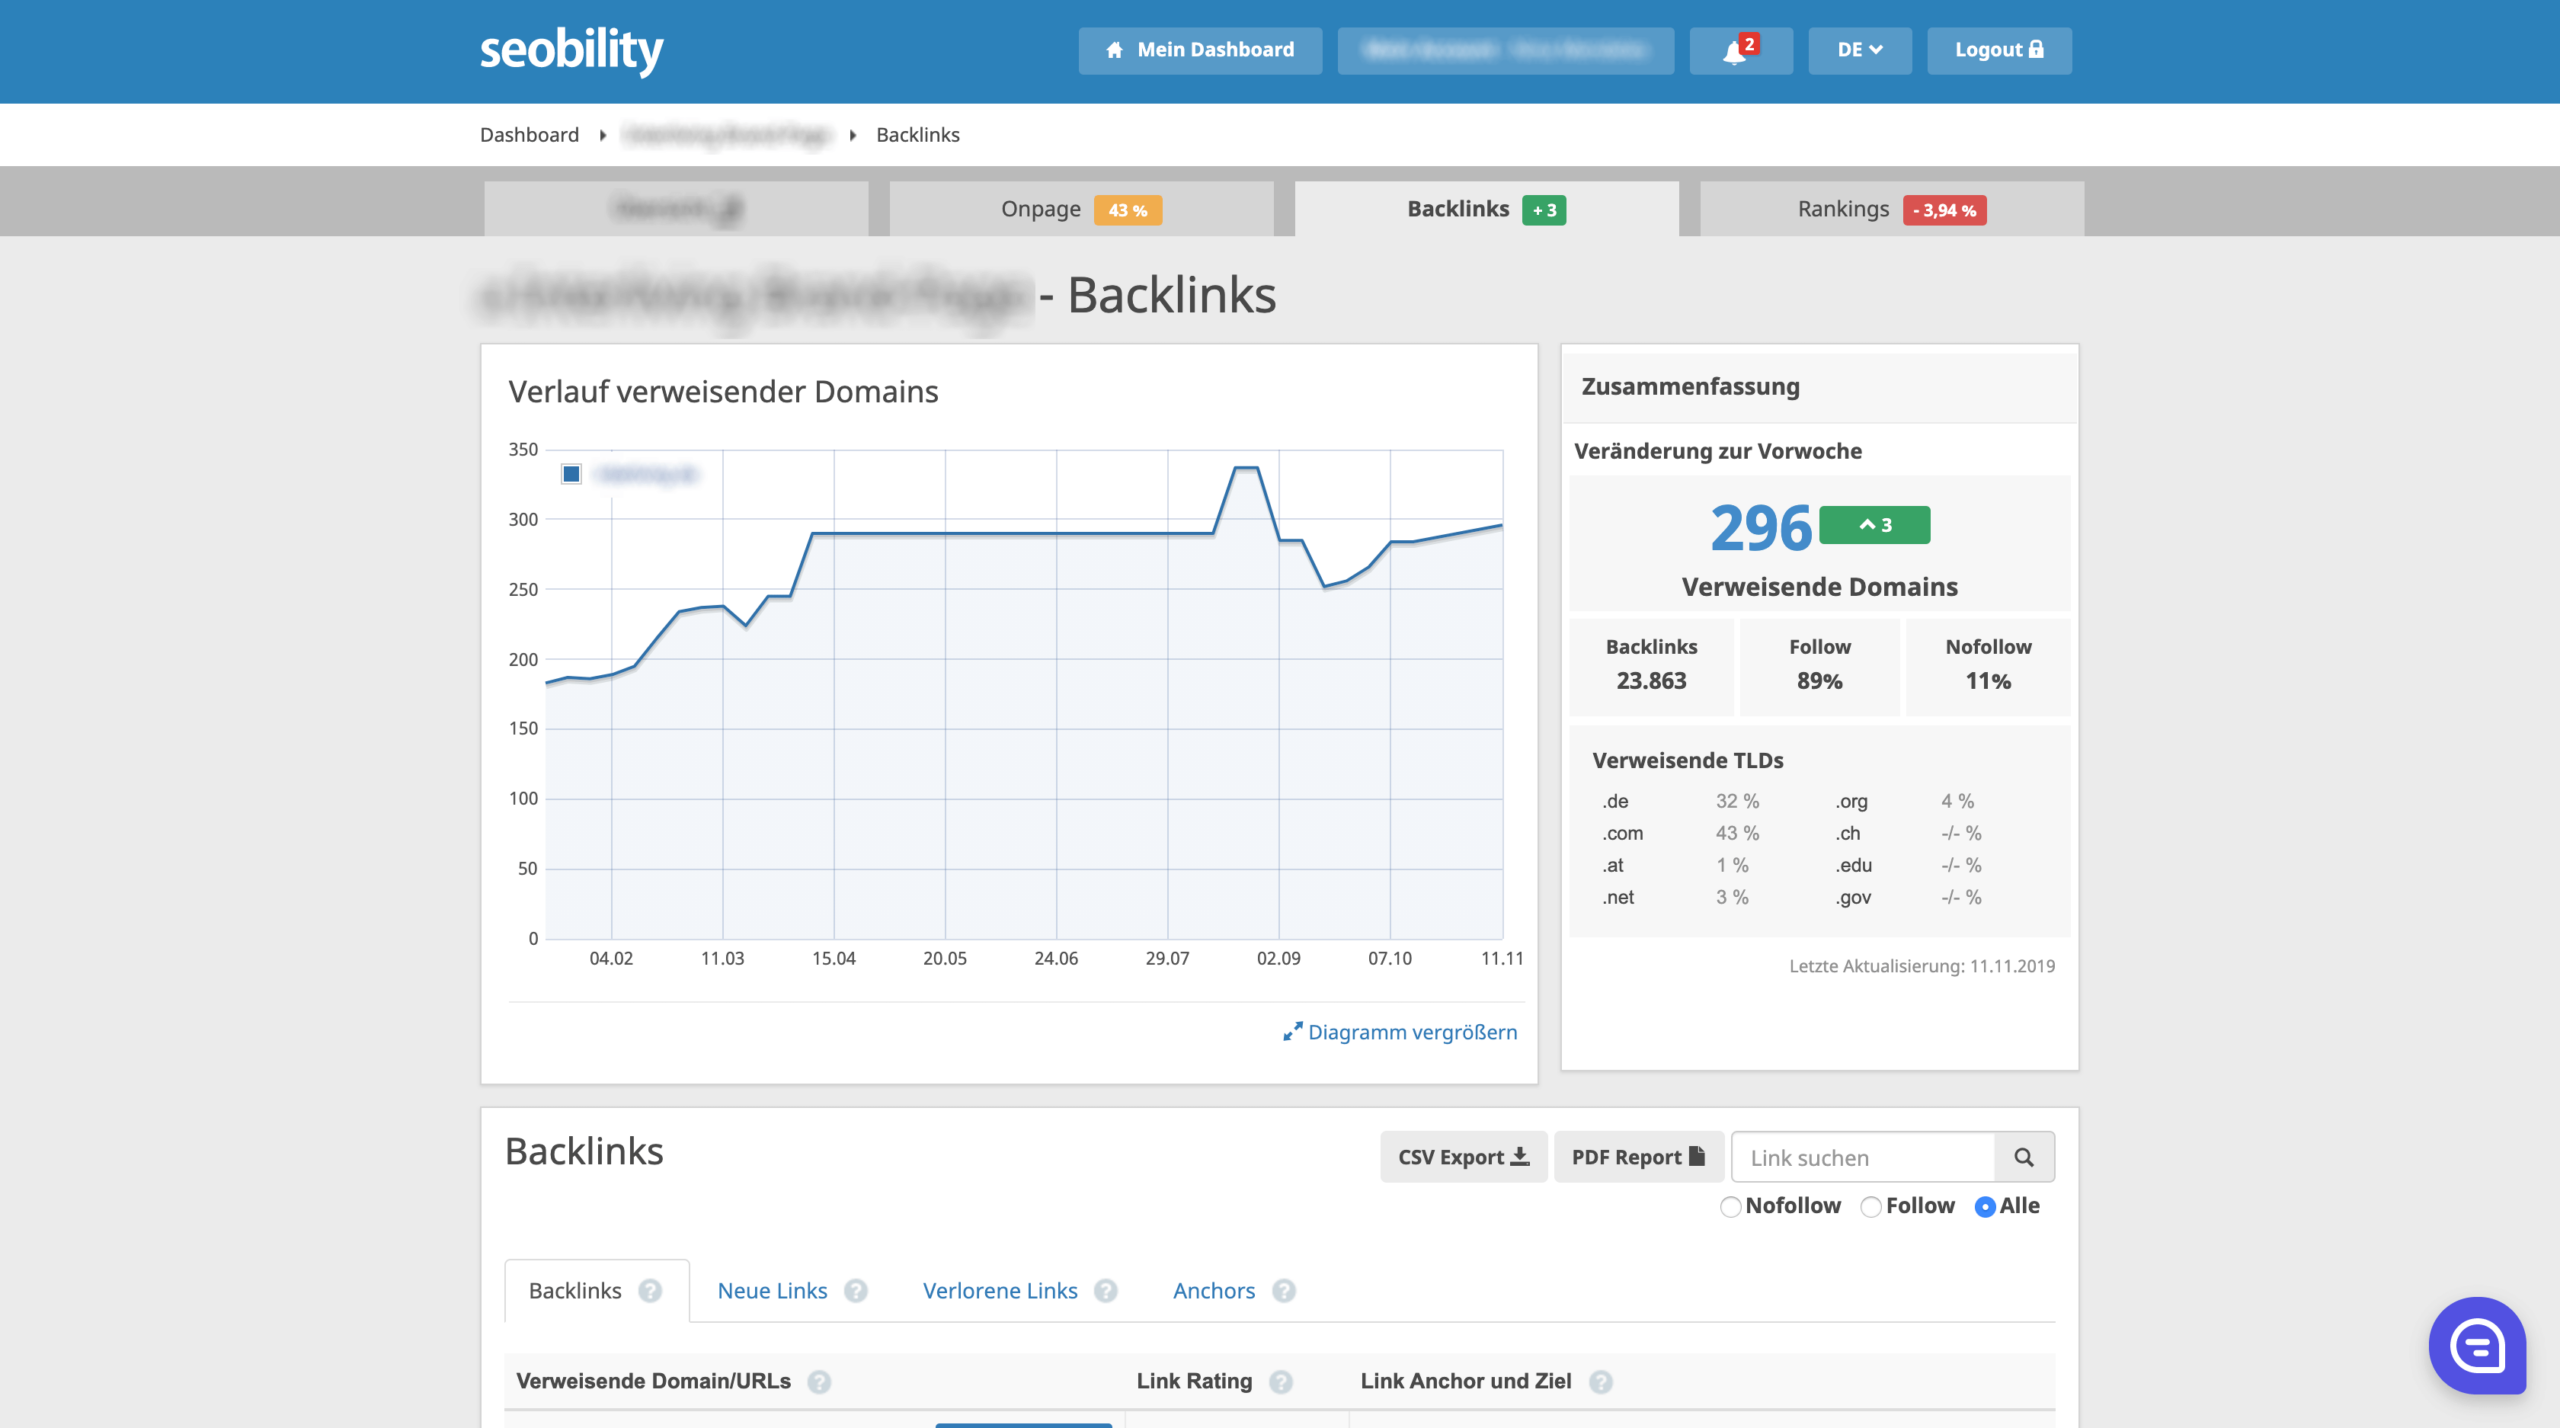Click Backlinks in the breadcrumb
Image resolution: width=2560 pixels, height=1428 pixels.
coord(918,135)
